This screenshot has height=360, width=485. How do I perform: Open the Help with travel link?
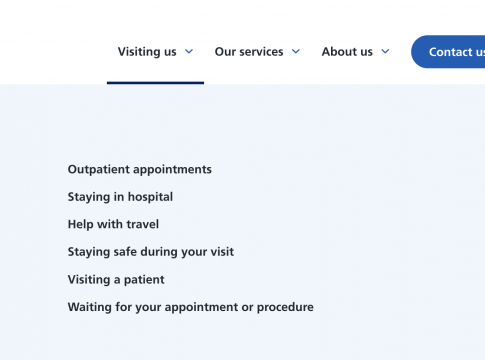pos(113,224)
